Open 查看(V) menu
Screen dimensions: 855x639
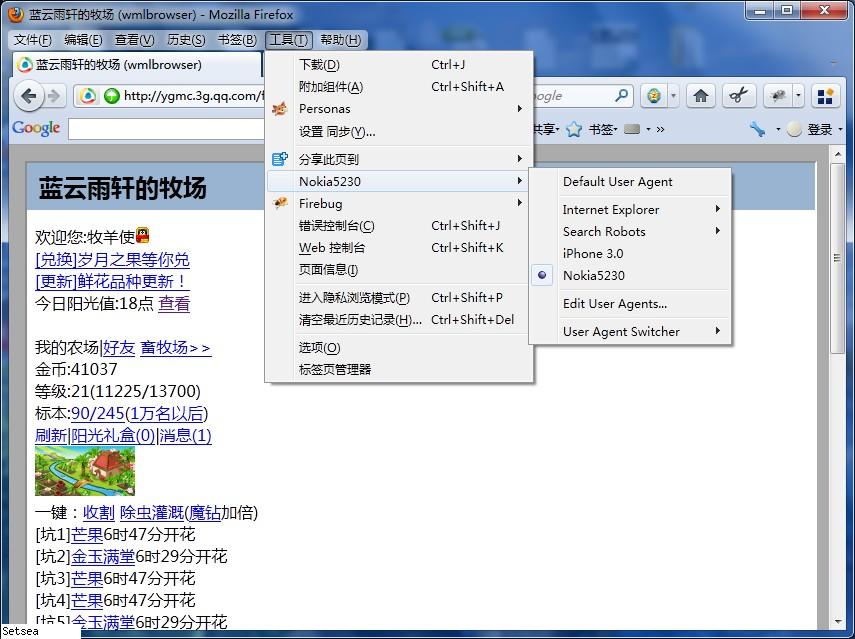134,40
